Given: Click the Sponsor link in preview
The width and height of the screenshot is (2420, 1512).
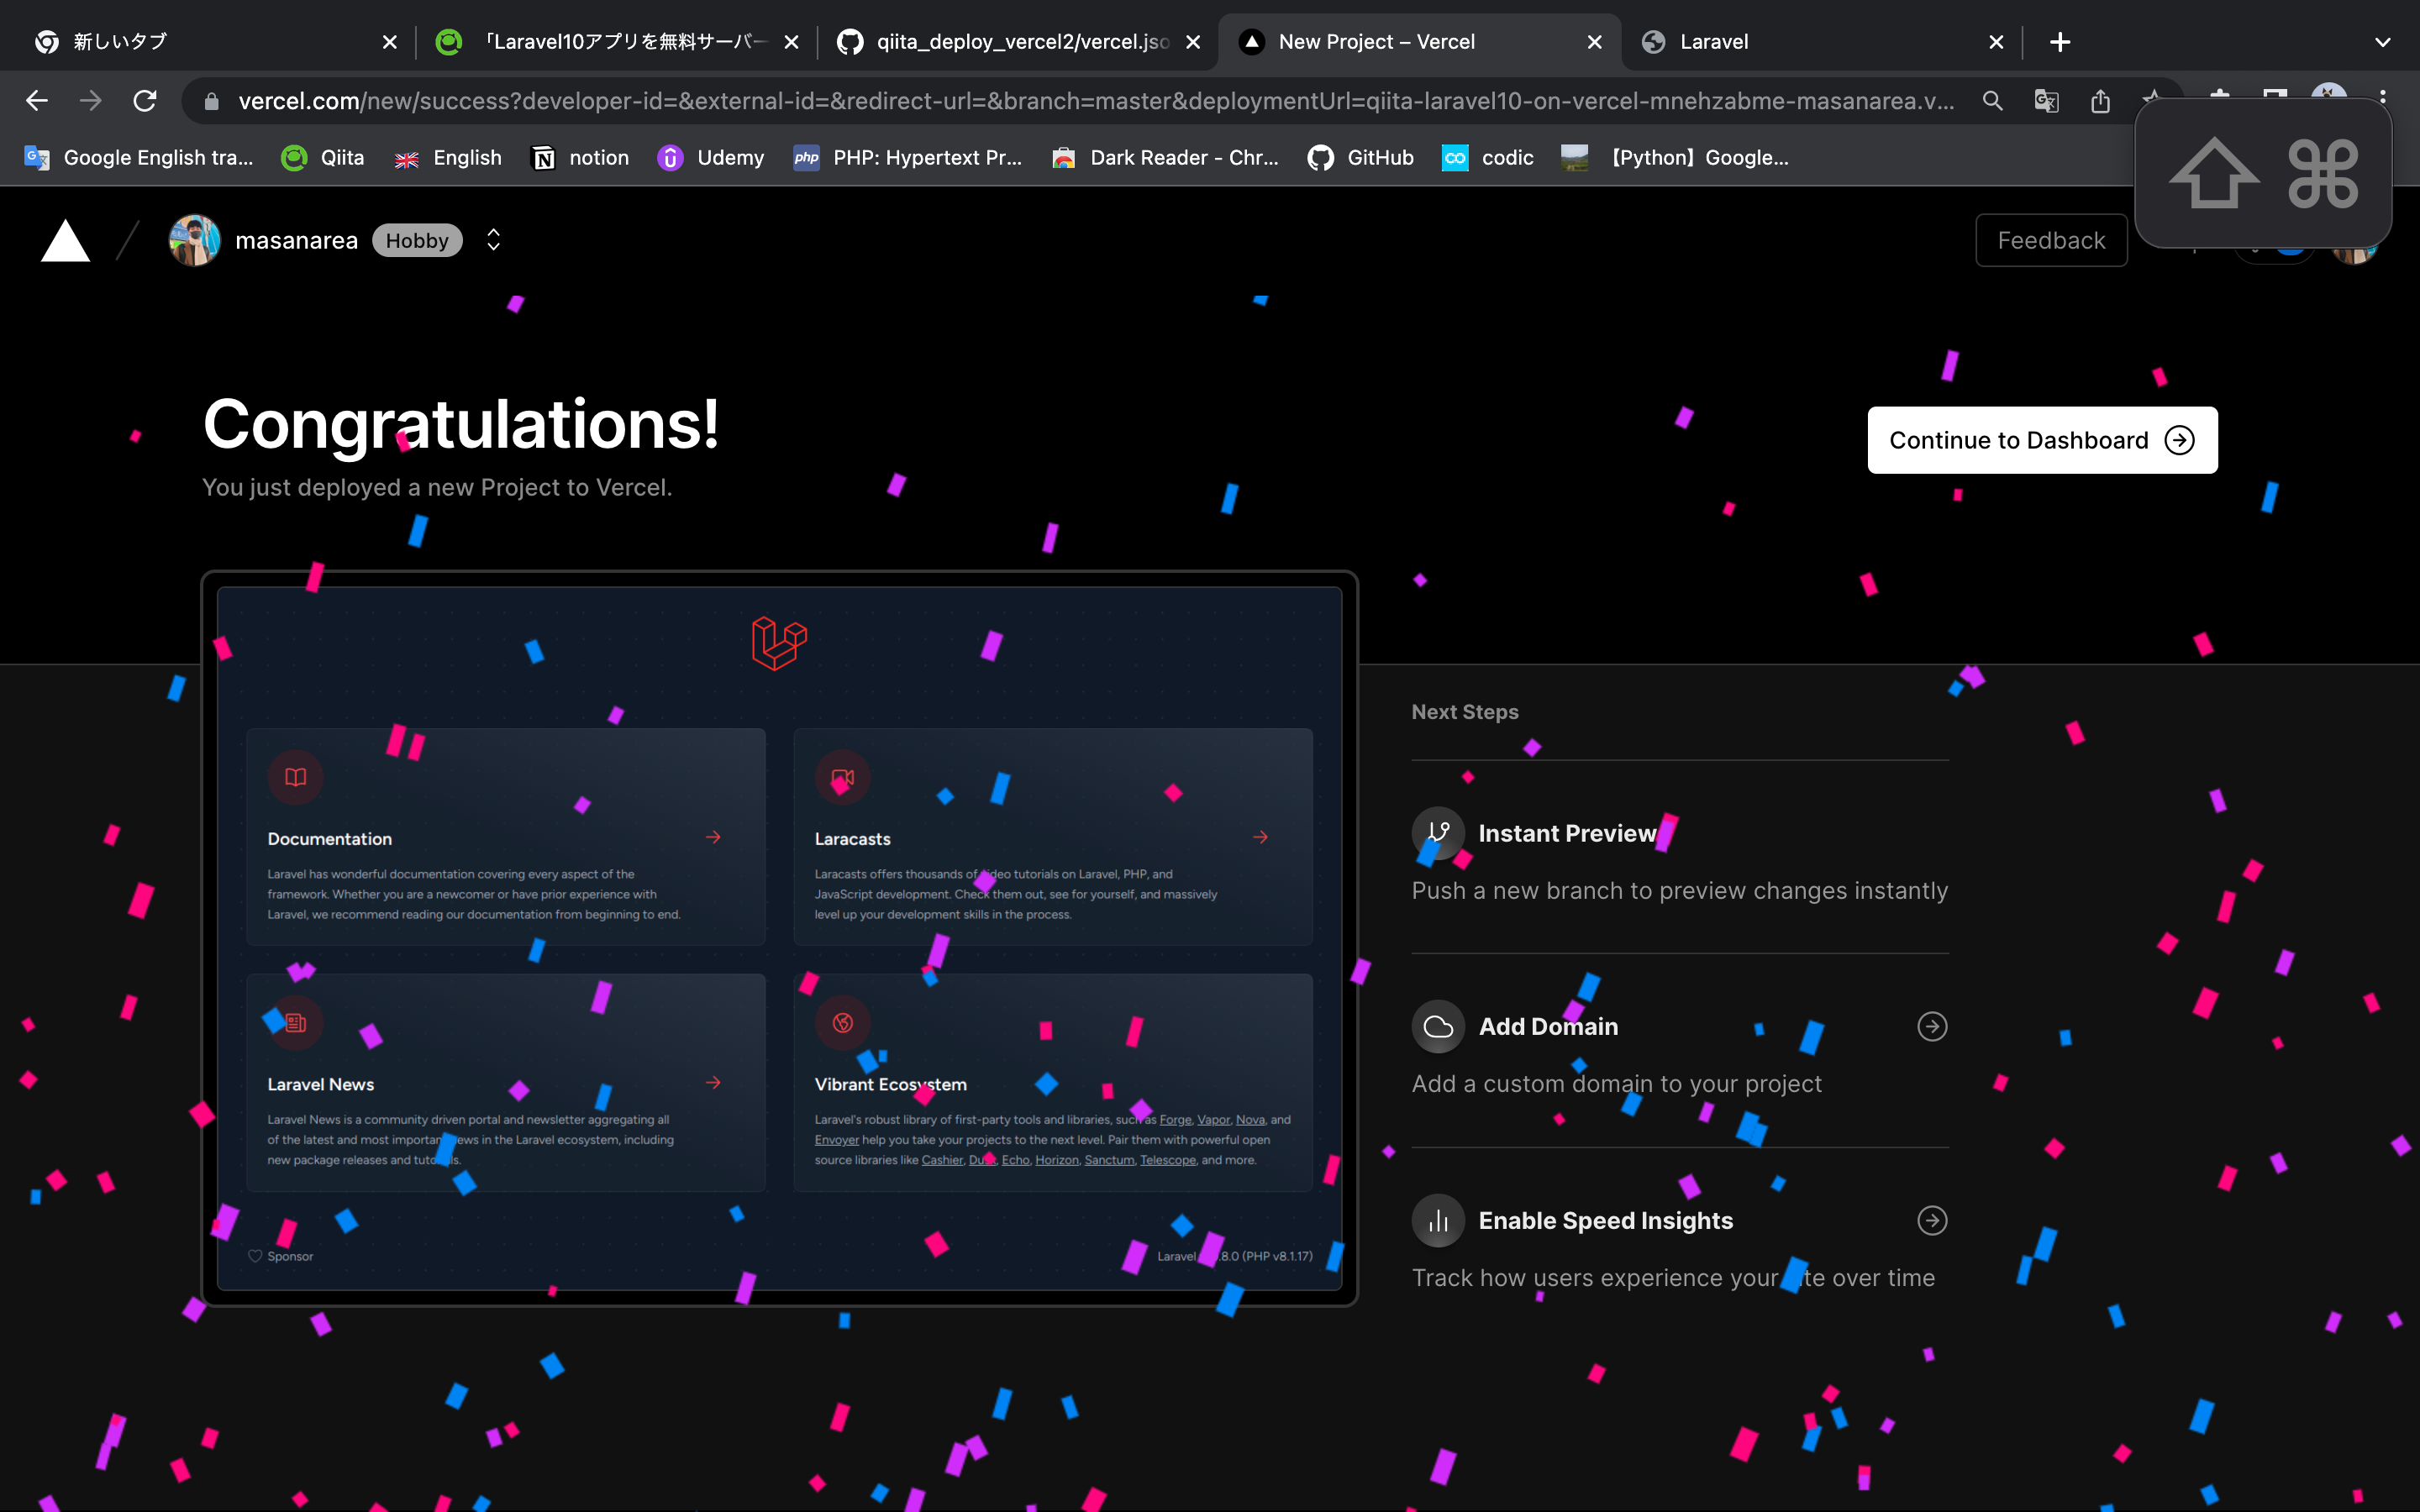Looking at the screenshot, I should (281, 1256).
